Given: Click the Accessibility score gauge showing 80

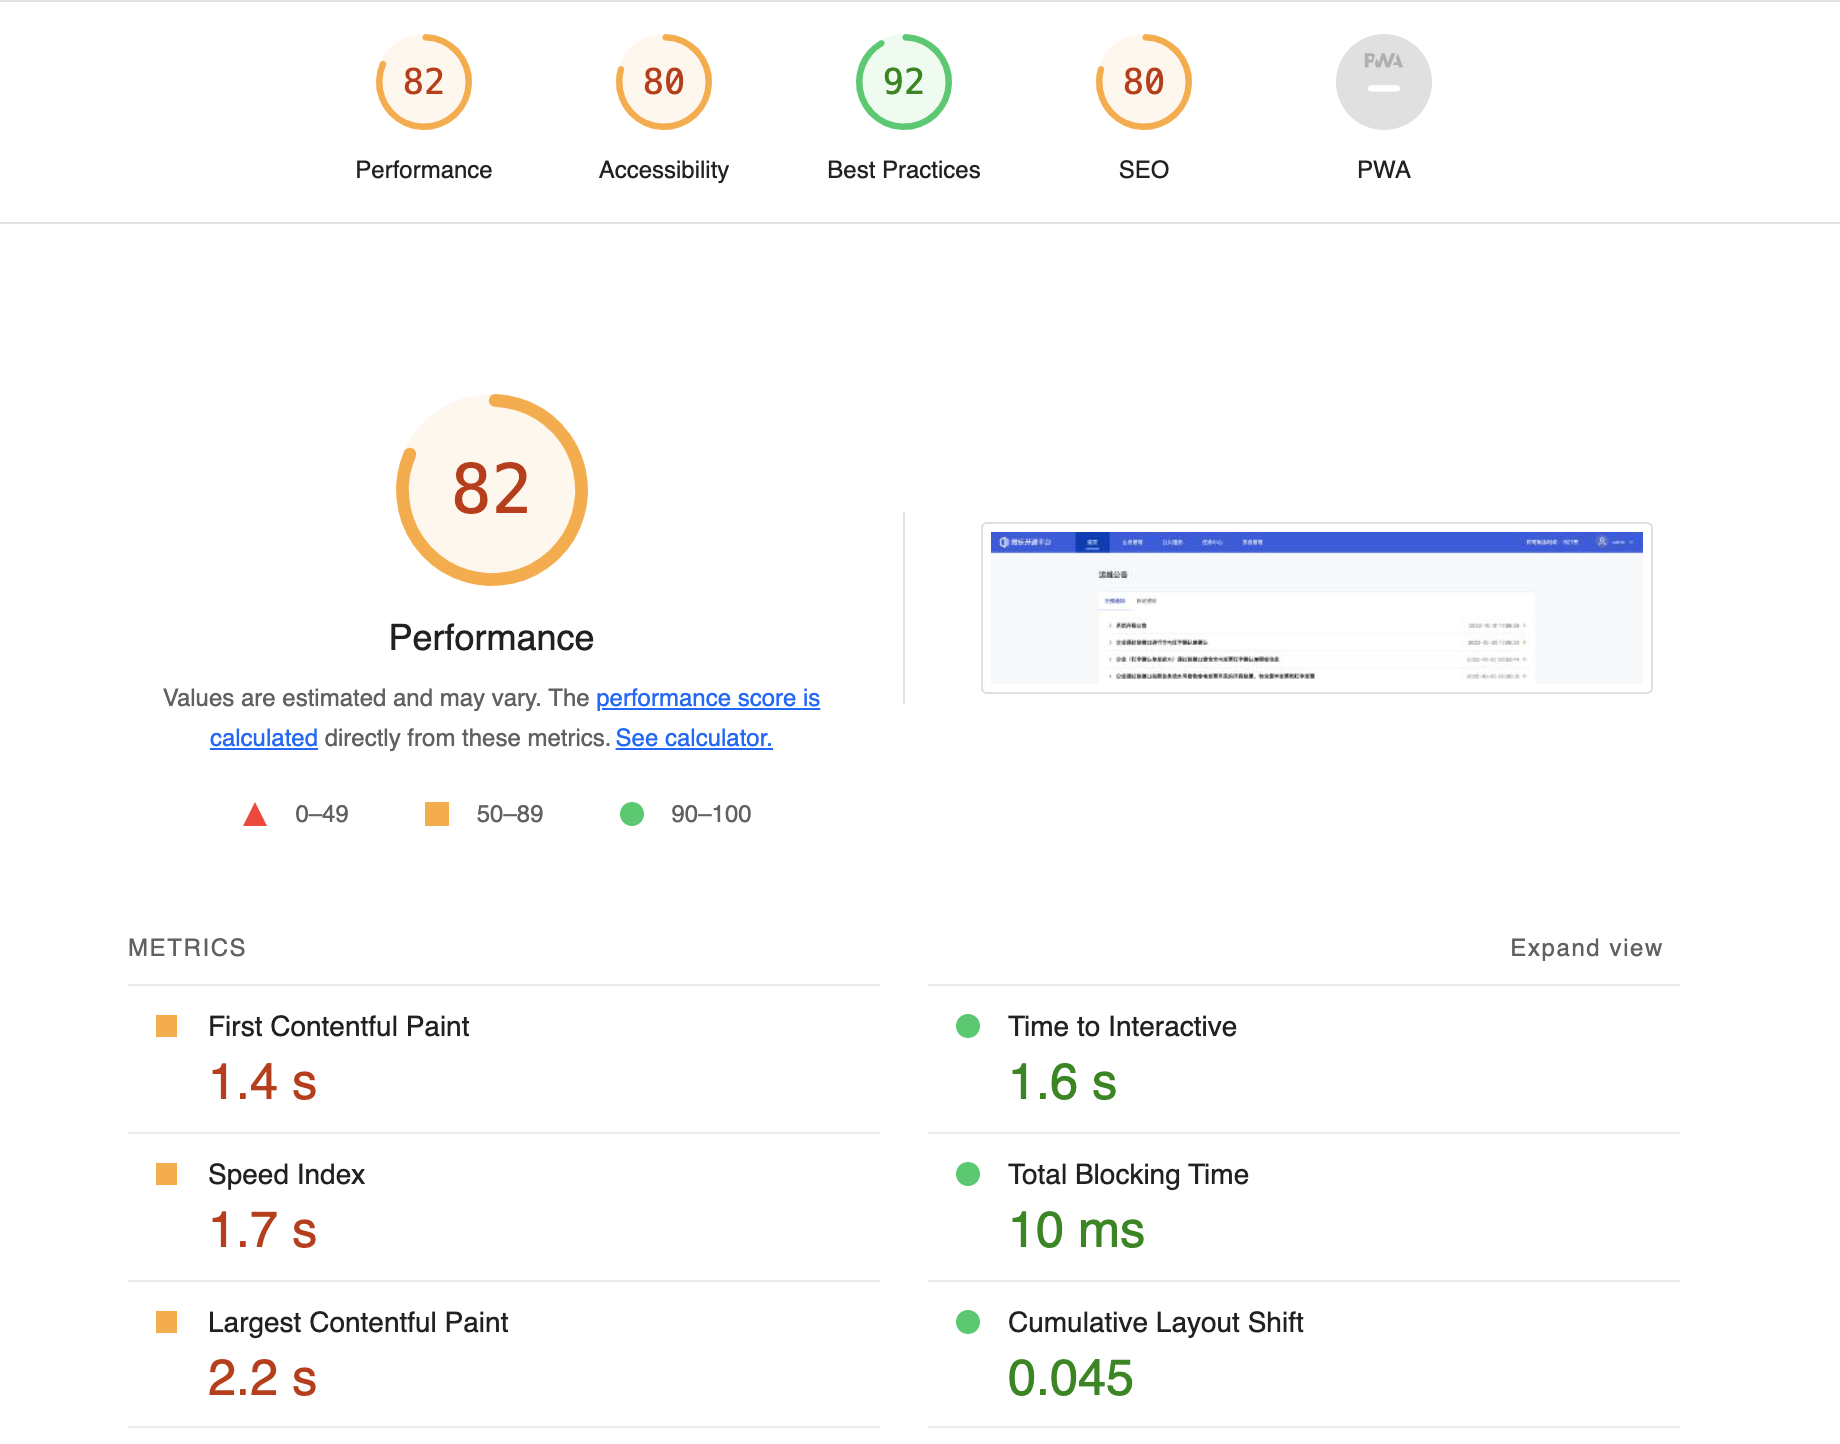Looking at the screenshot, I should (x=663, y=82).
